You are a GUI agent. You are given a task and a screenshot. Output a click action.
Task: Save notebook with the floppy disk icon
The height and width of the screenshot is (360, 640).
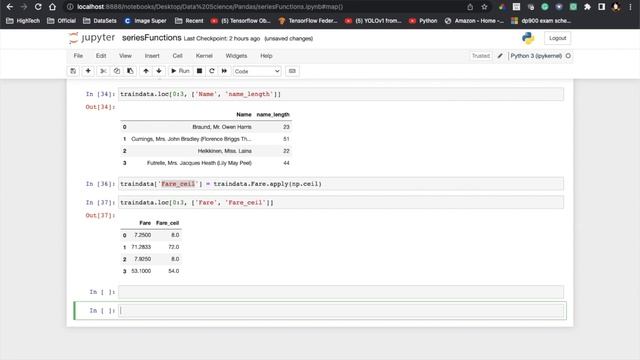(x=73, y=71)
